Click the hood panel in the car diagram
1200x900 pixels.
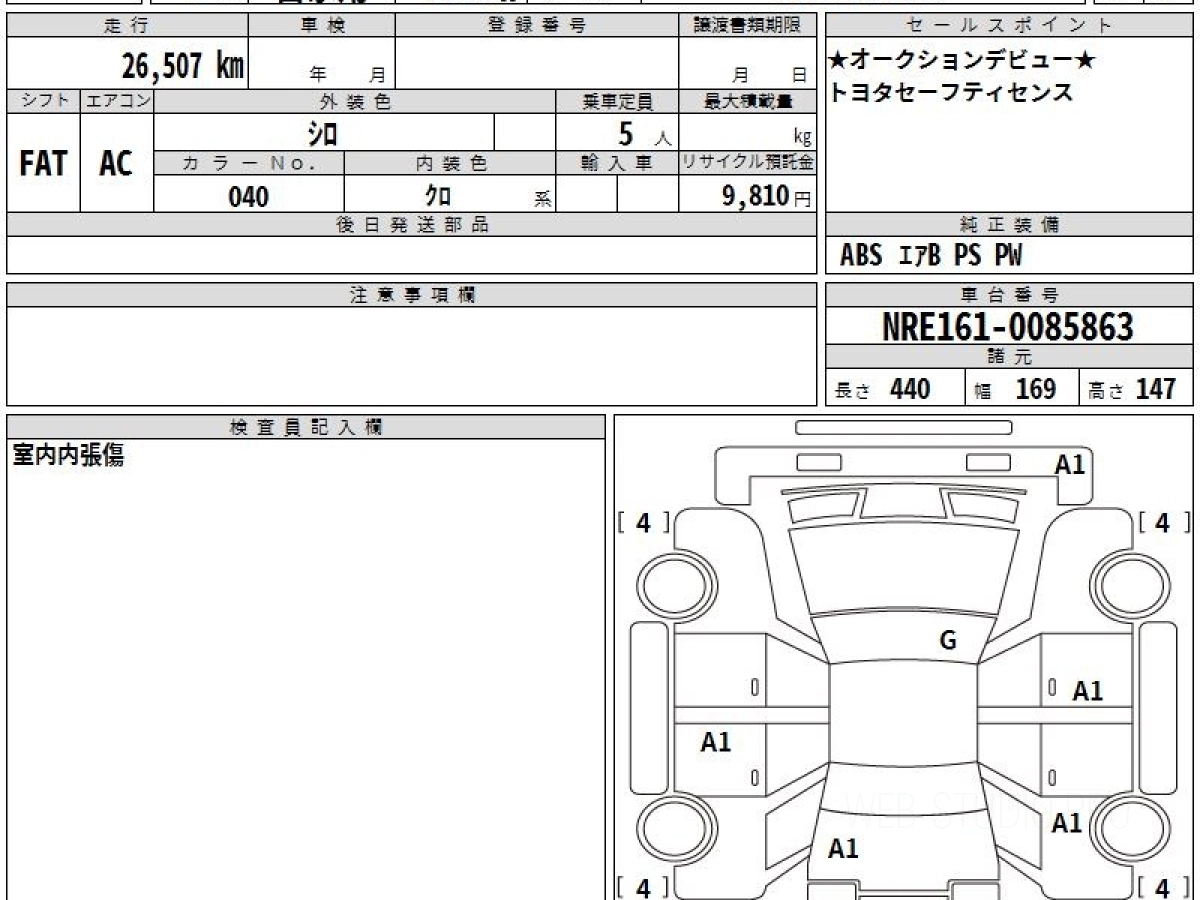(x=903, y=568)
